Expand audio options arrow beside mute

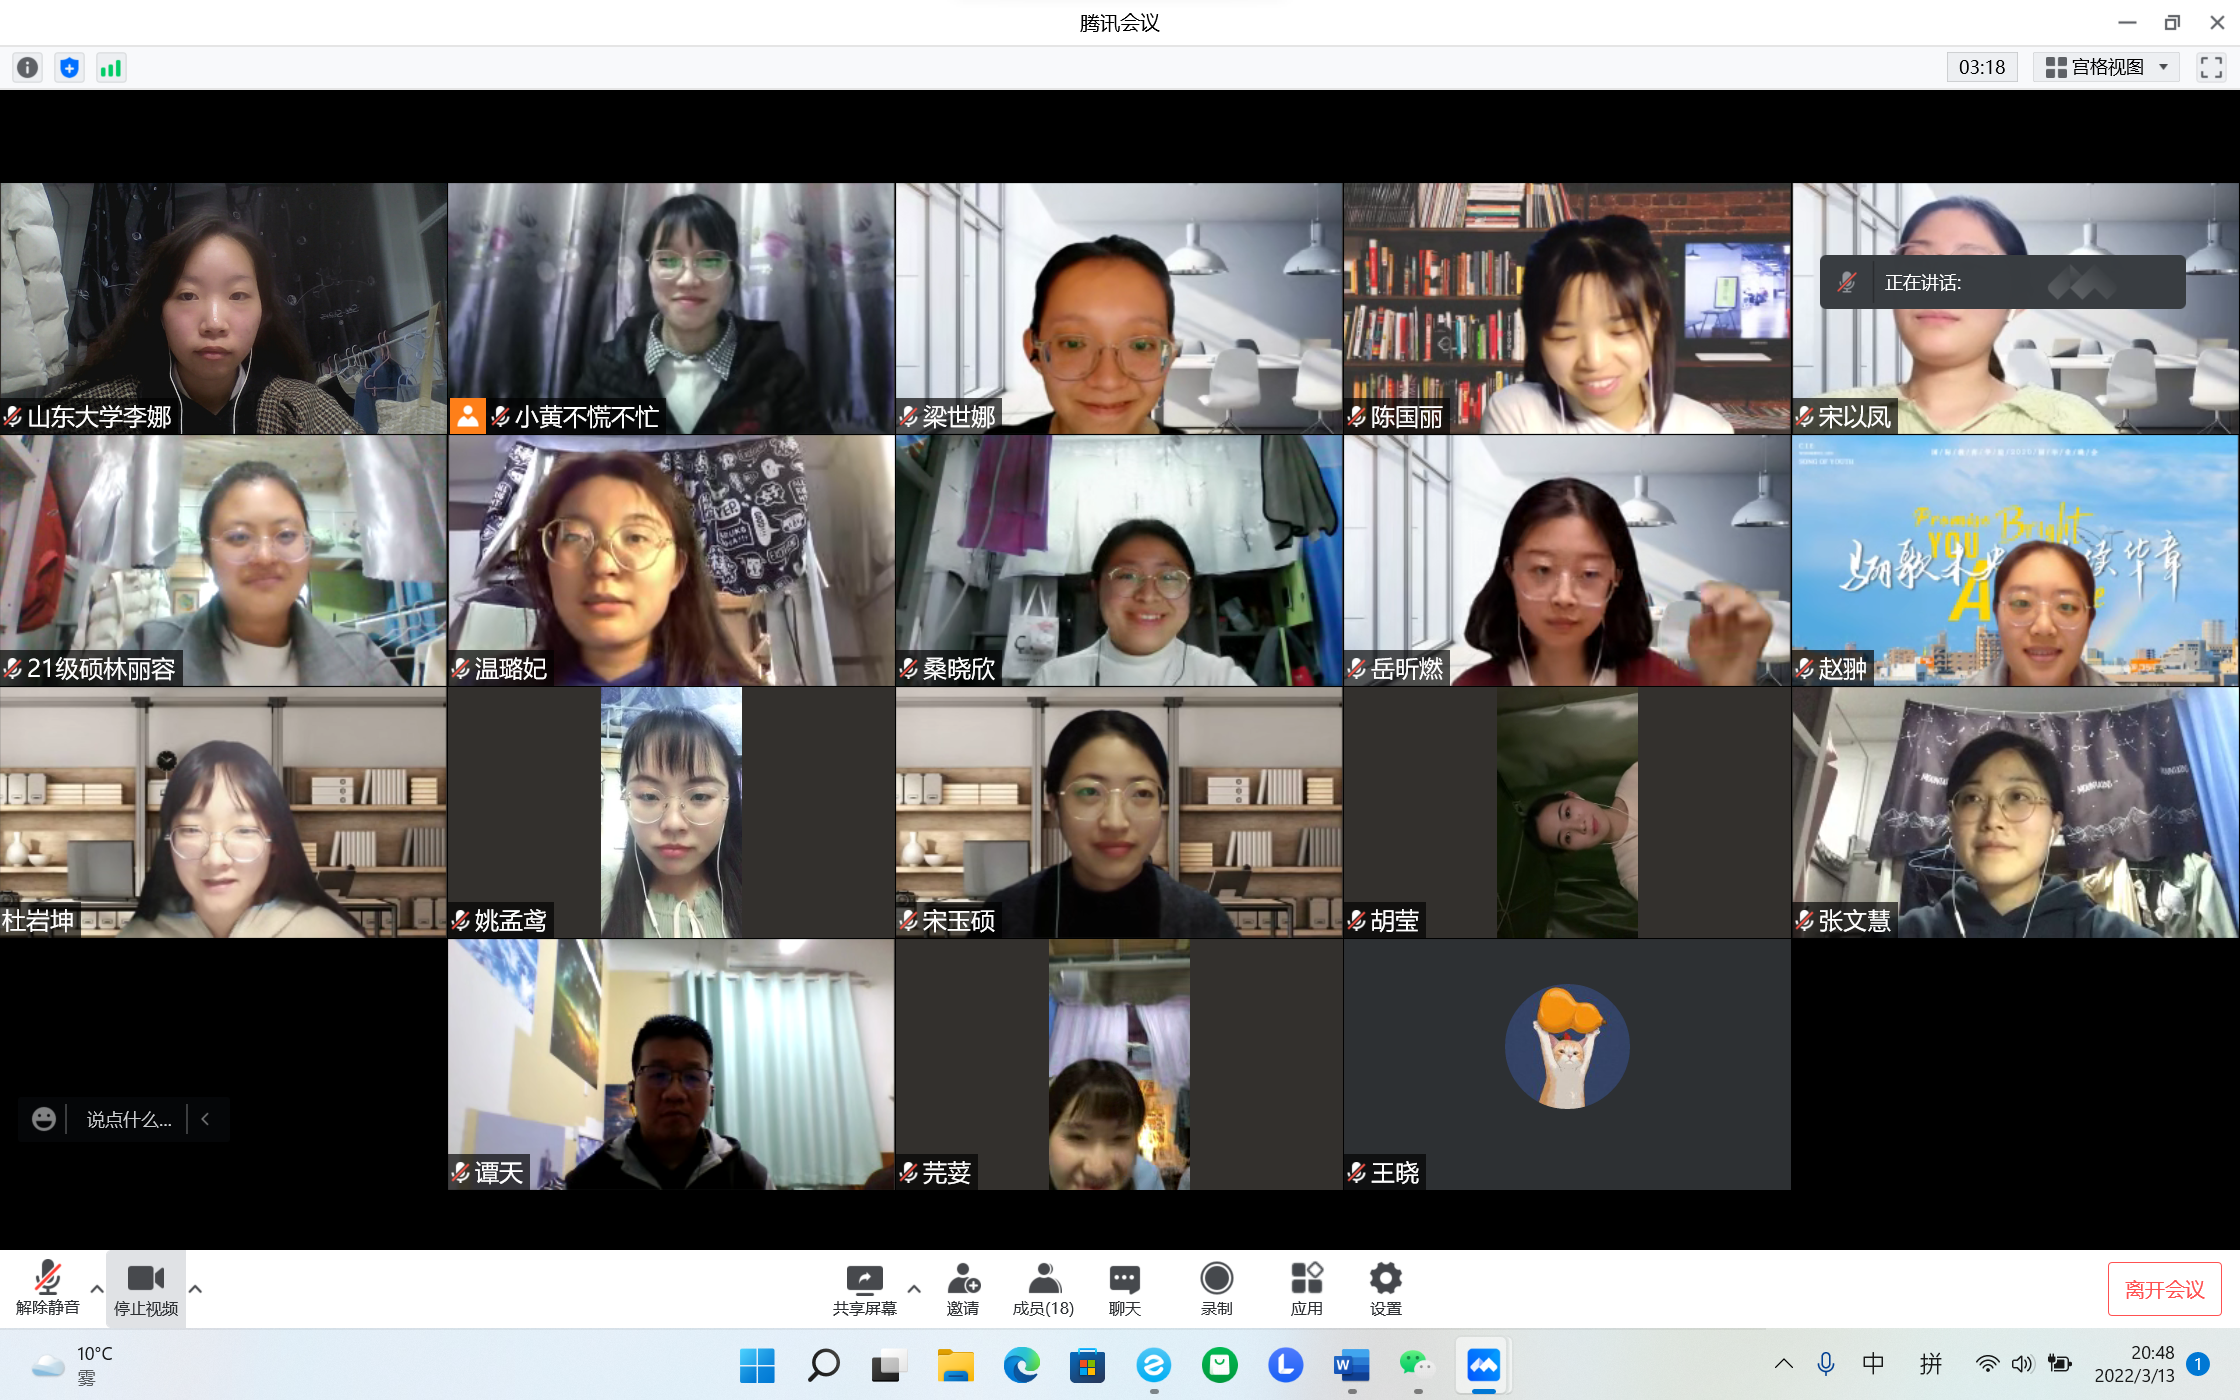point(97,1288)
